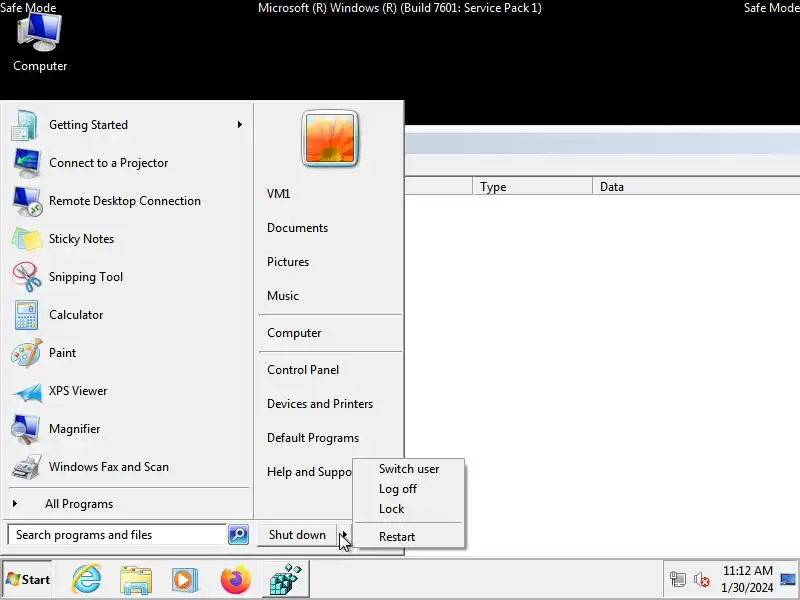Open Documents from the Start menu

tap(297, 228)
